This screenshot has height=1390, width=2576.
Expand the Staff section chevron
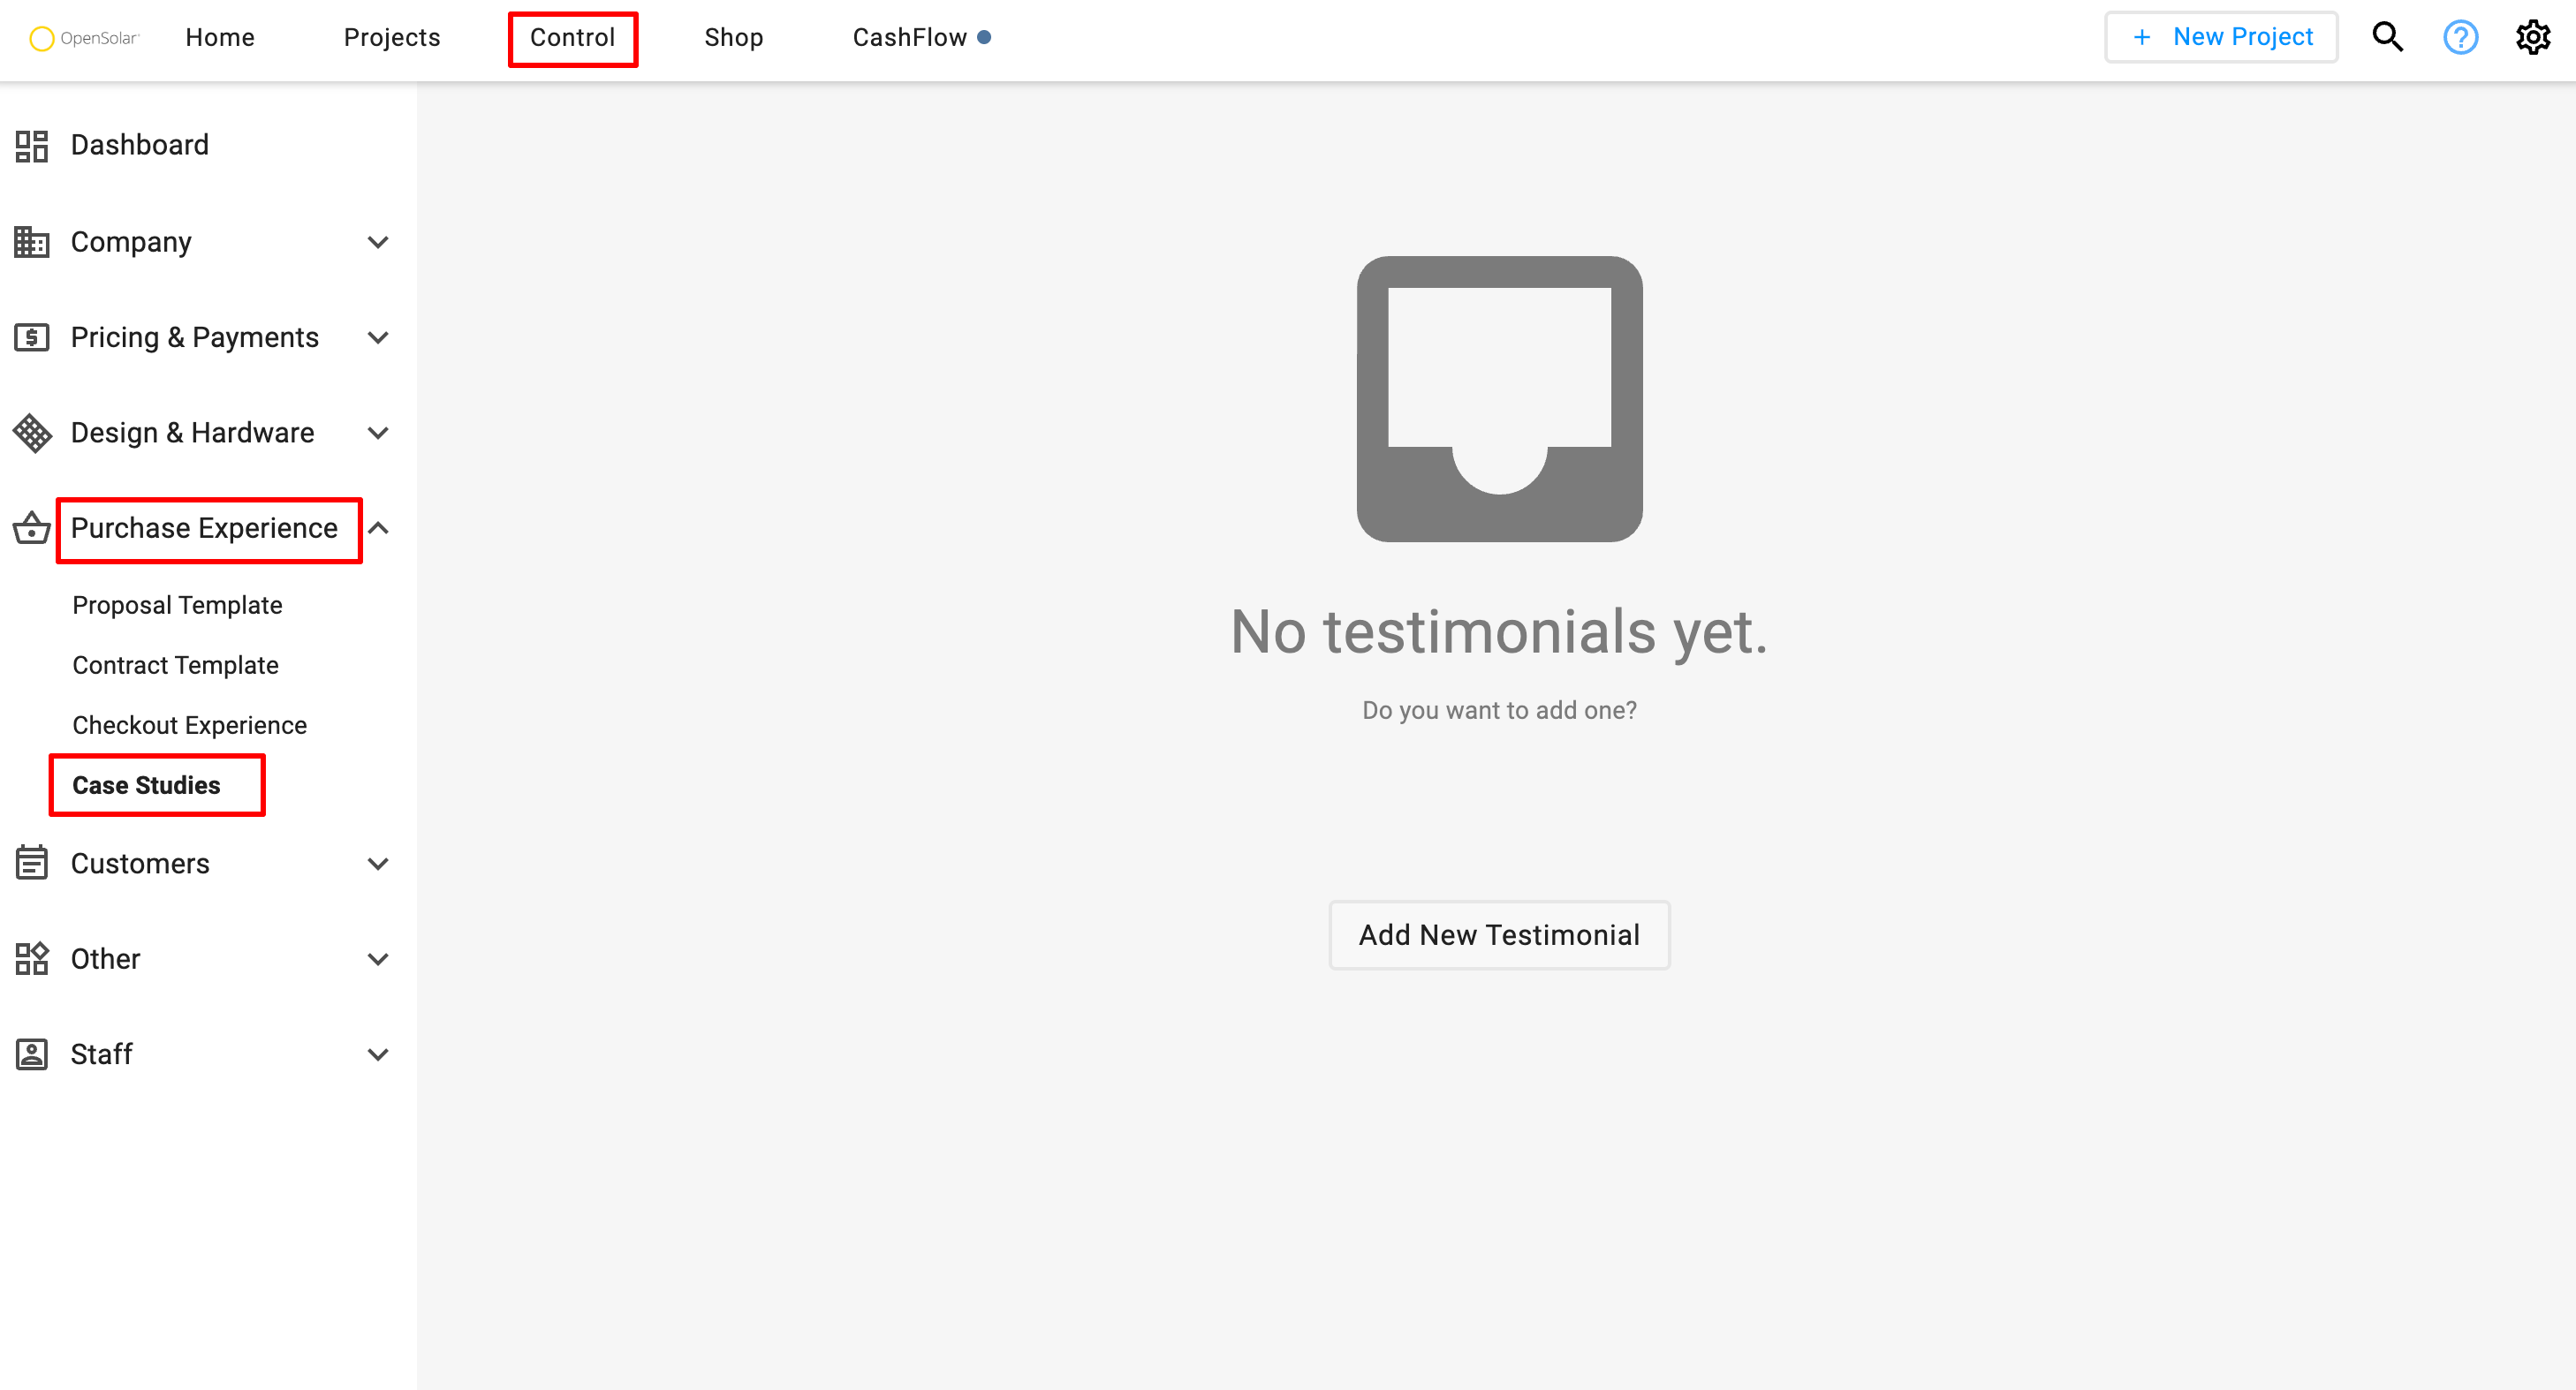pyautogui.click(x=378, y=1054)
